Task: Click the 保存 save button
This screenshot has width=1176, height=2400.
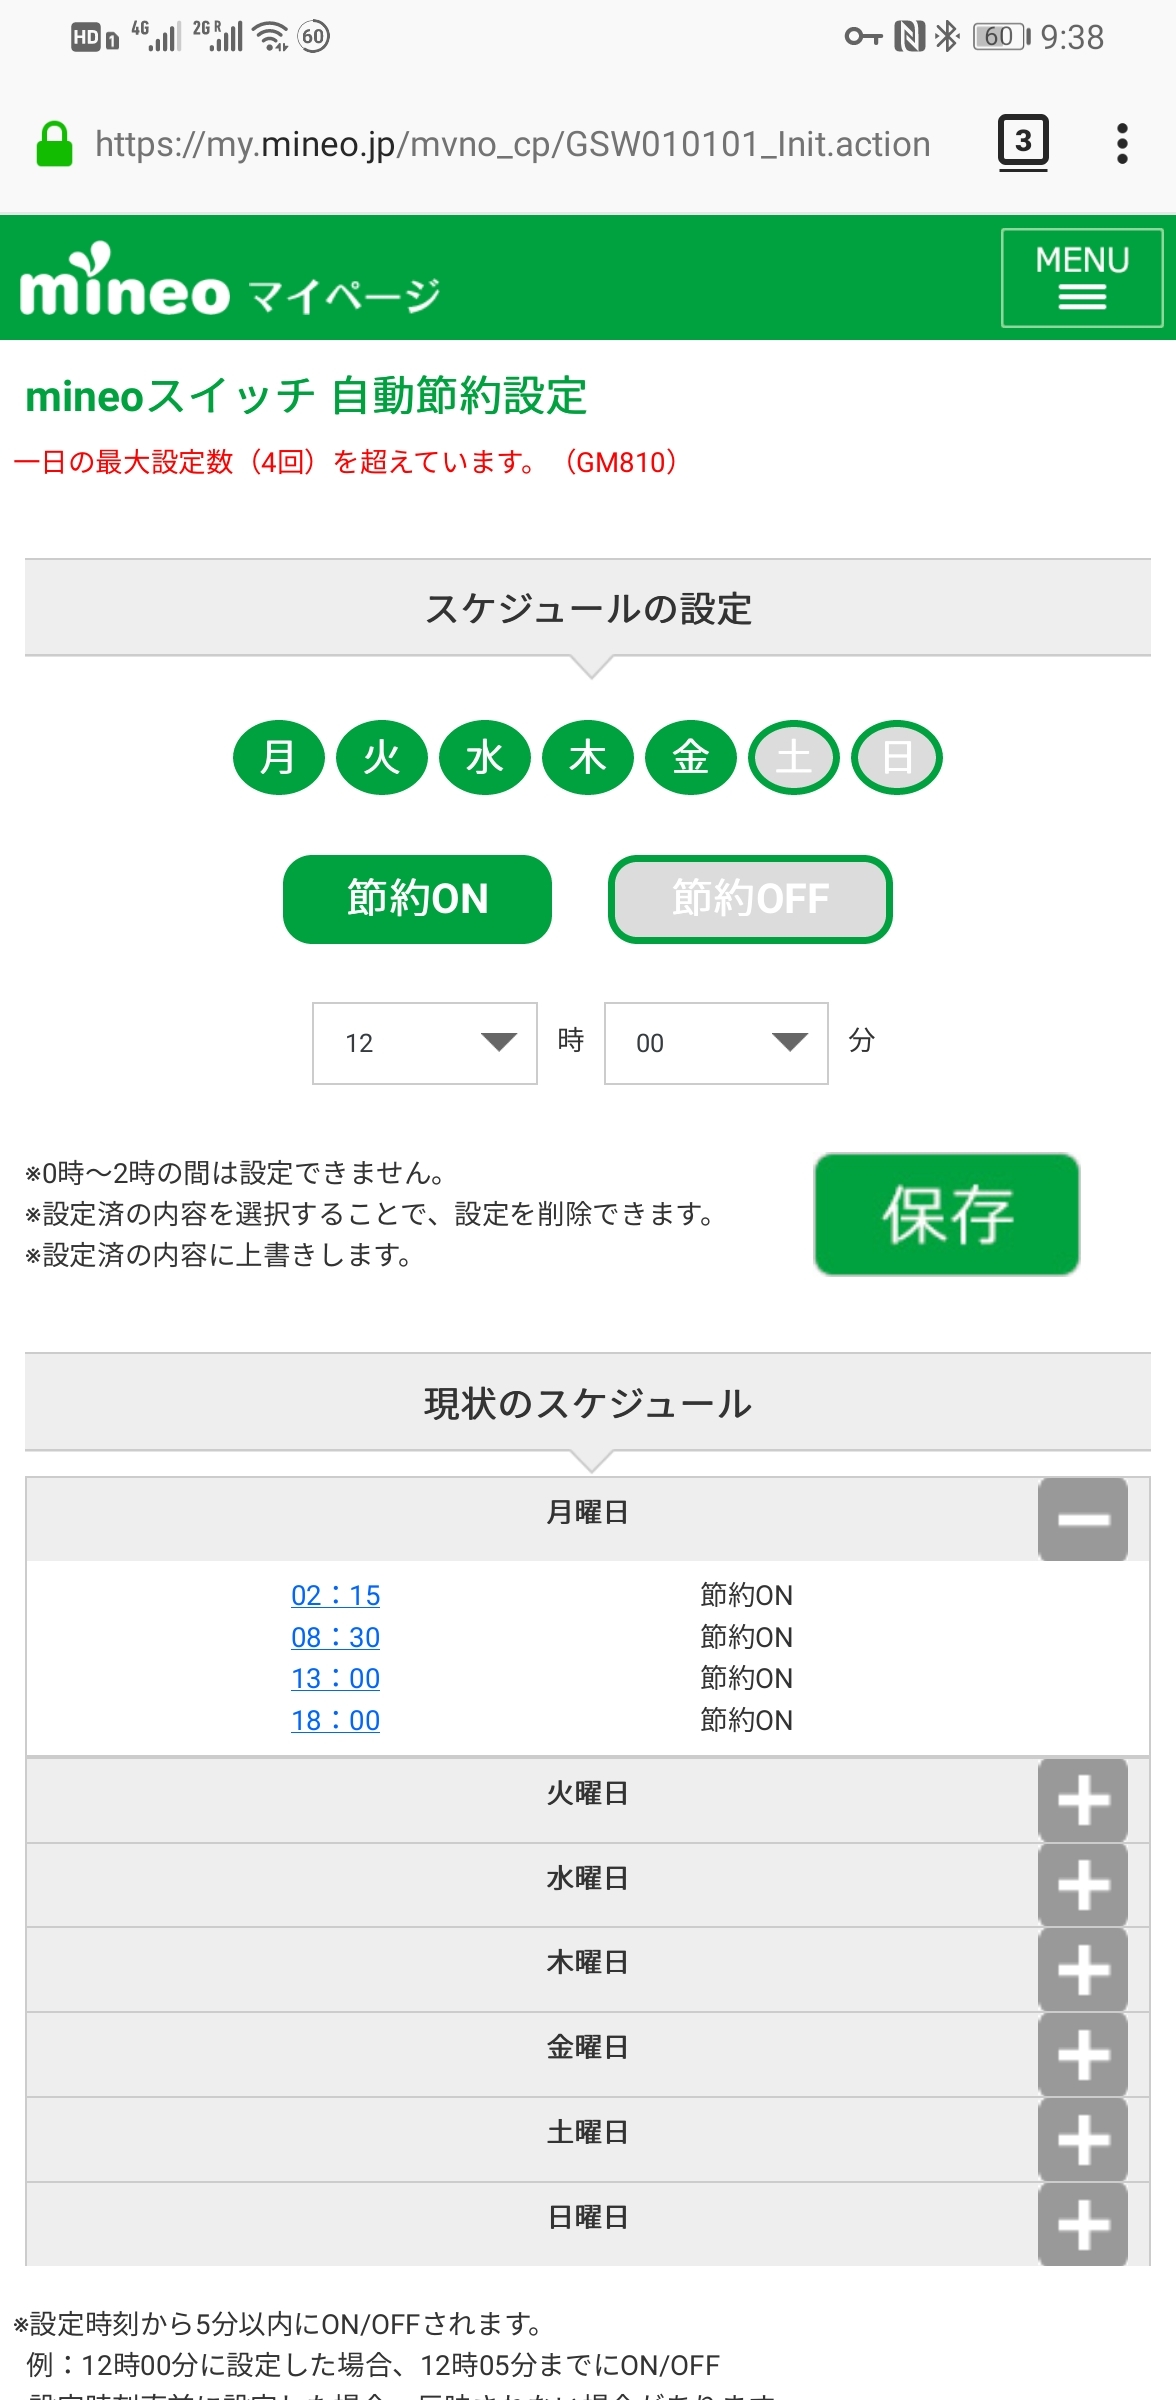Action: pos(946,1214)
